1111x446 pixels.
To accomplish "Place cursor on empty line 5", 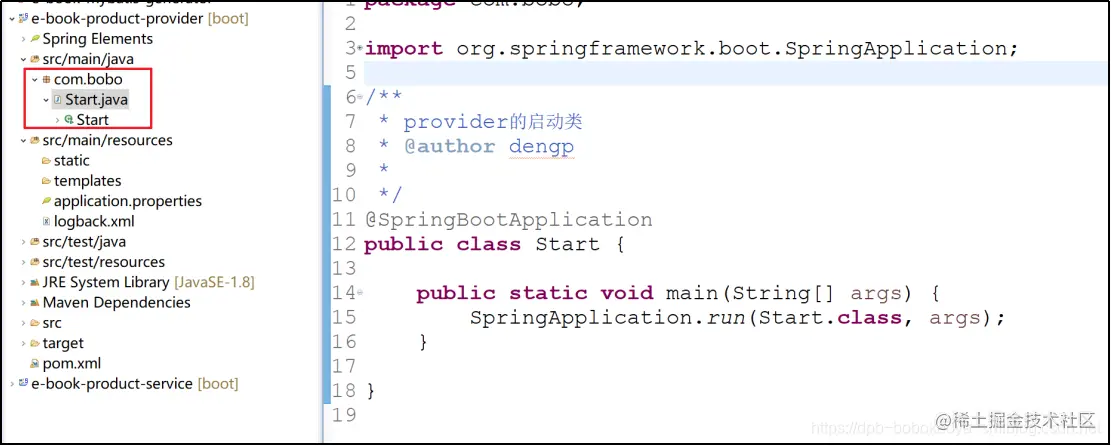I will click(737, 72).
